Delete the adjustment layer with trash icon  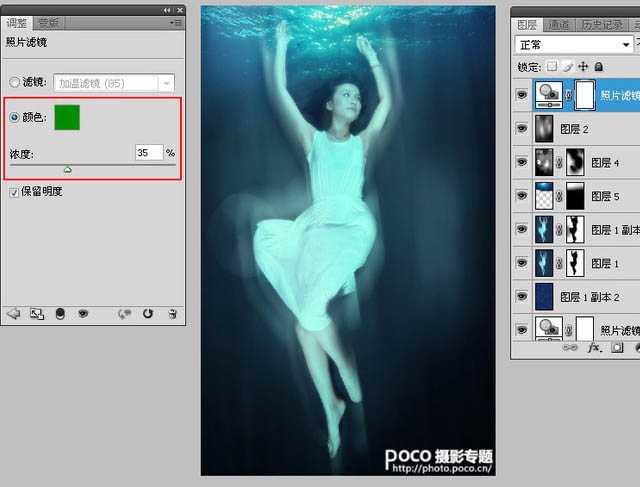click(172, 313)
